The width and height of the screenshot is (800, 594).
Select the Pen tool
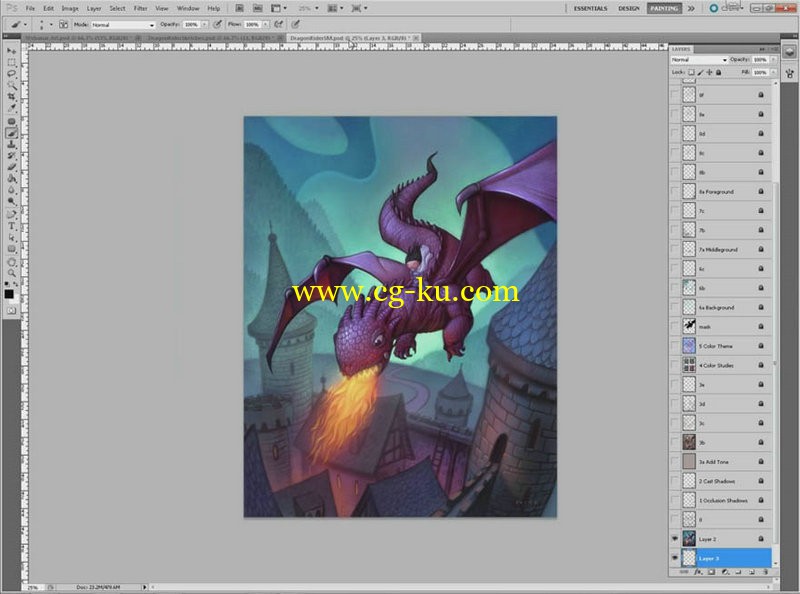[11, 214]
